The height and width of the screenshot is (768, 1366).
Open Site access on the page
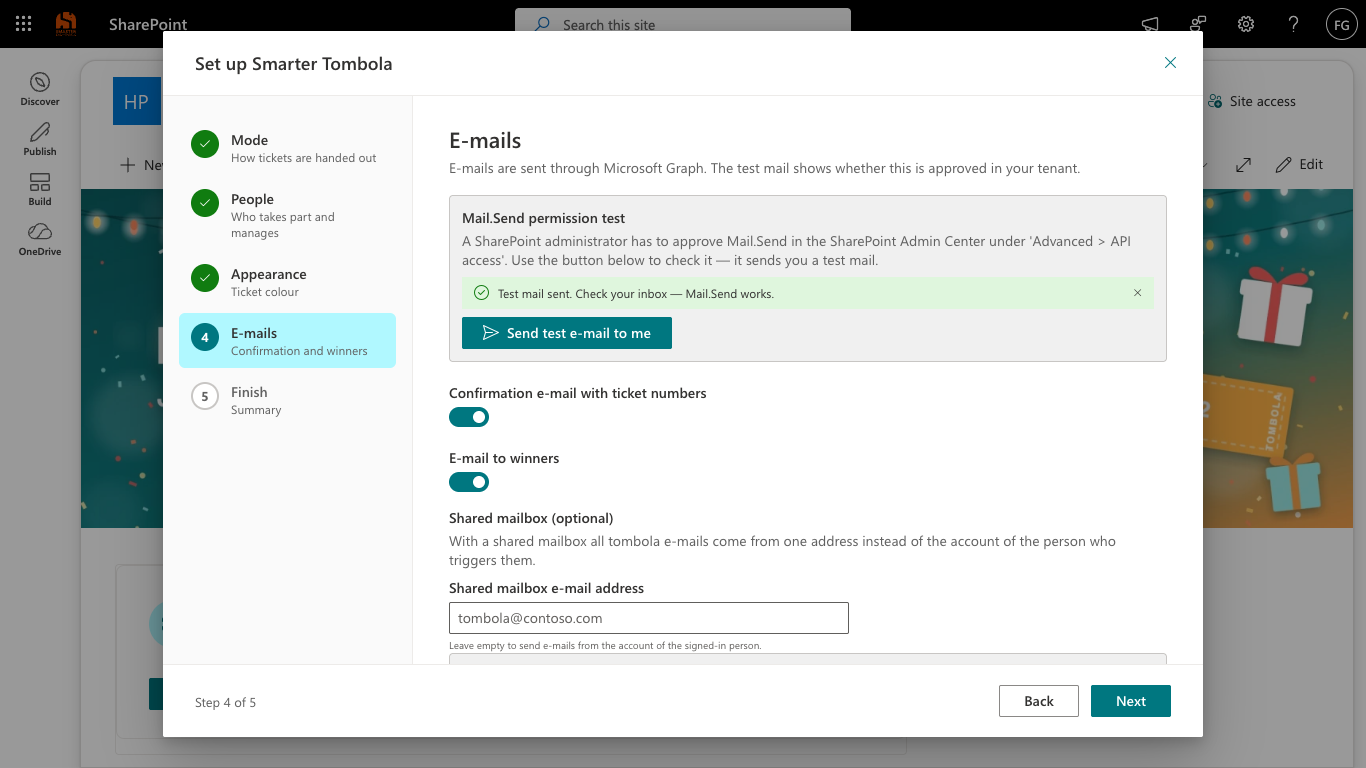[x=1251, y=101]
